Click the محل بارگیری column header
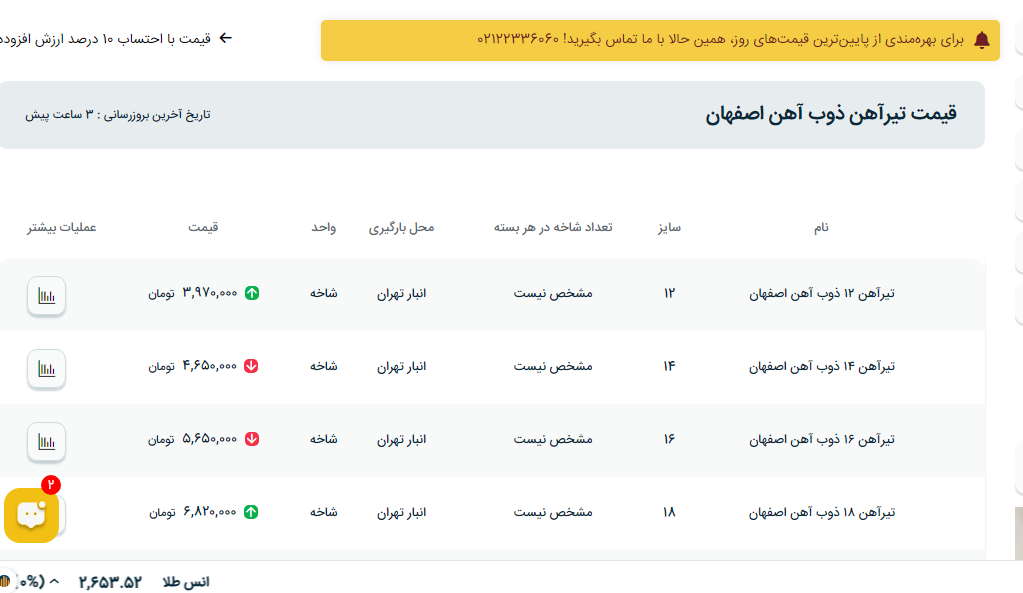The height and width of the screenshot is (593, 1023). coord(401,228)
